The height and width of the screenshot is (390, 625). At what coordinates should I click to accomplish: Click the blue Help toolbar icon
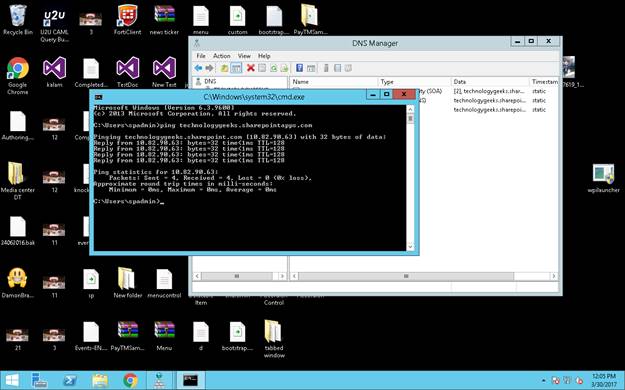300,68
